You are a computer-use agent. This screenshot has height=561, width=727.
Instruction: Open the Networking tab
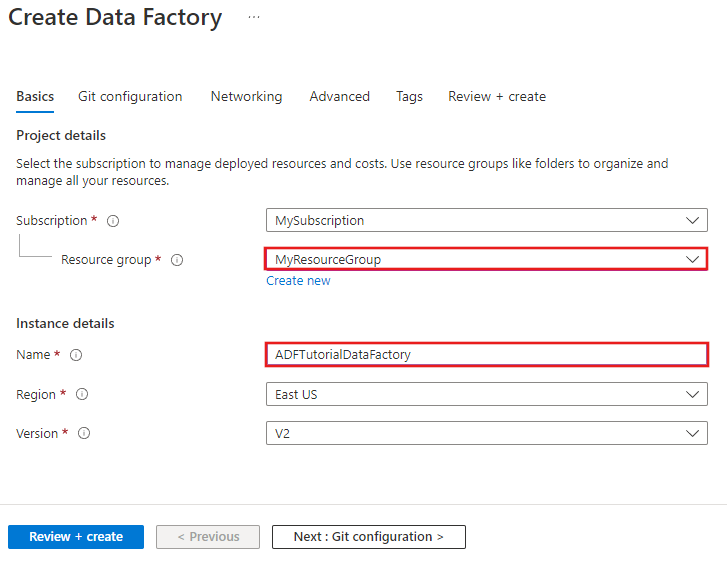(246, 97)
